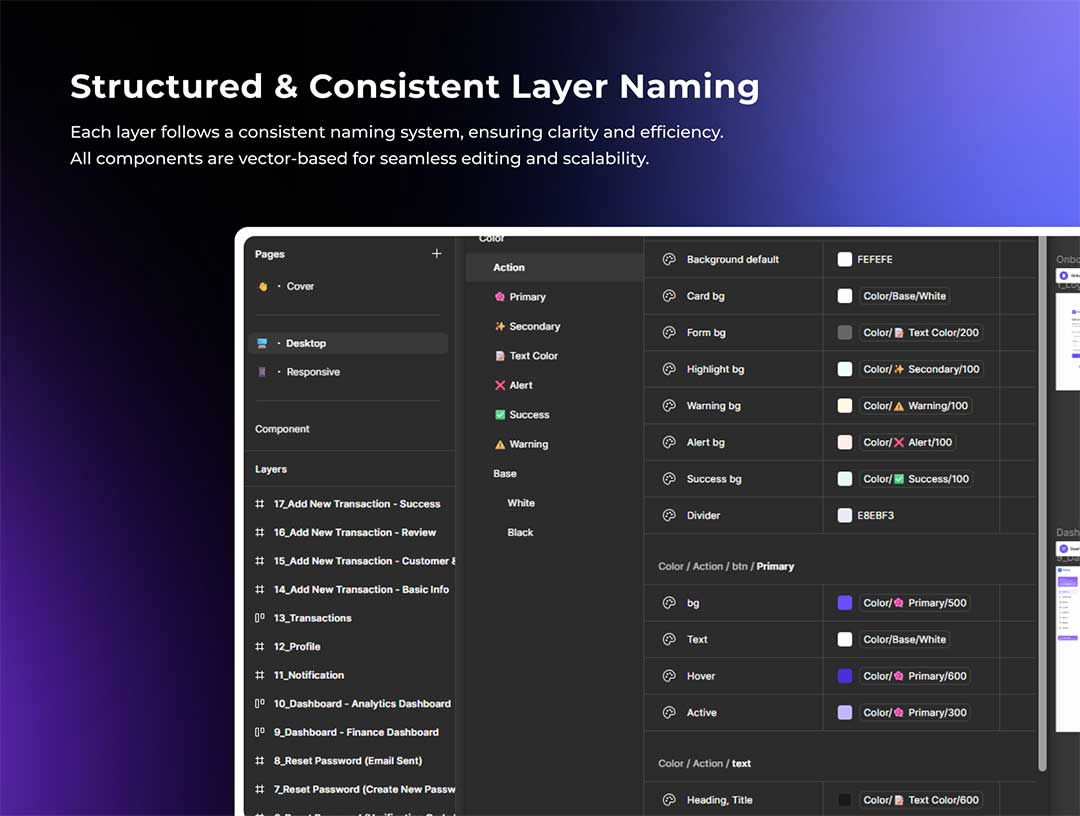This screenshot has height=816, width=1080.
Task: Switch to the Responsive page
Action: click(312, 372)
